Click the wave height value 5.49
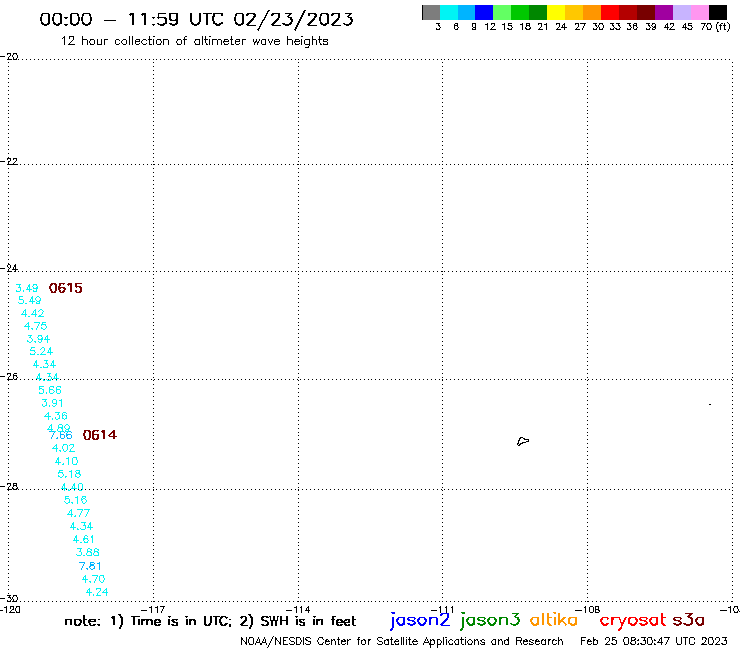 (x=30, y=300)
